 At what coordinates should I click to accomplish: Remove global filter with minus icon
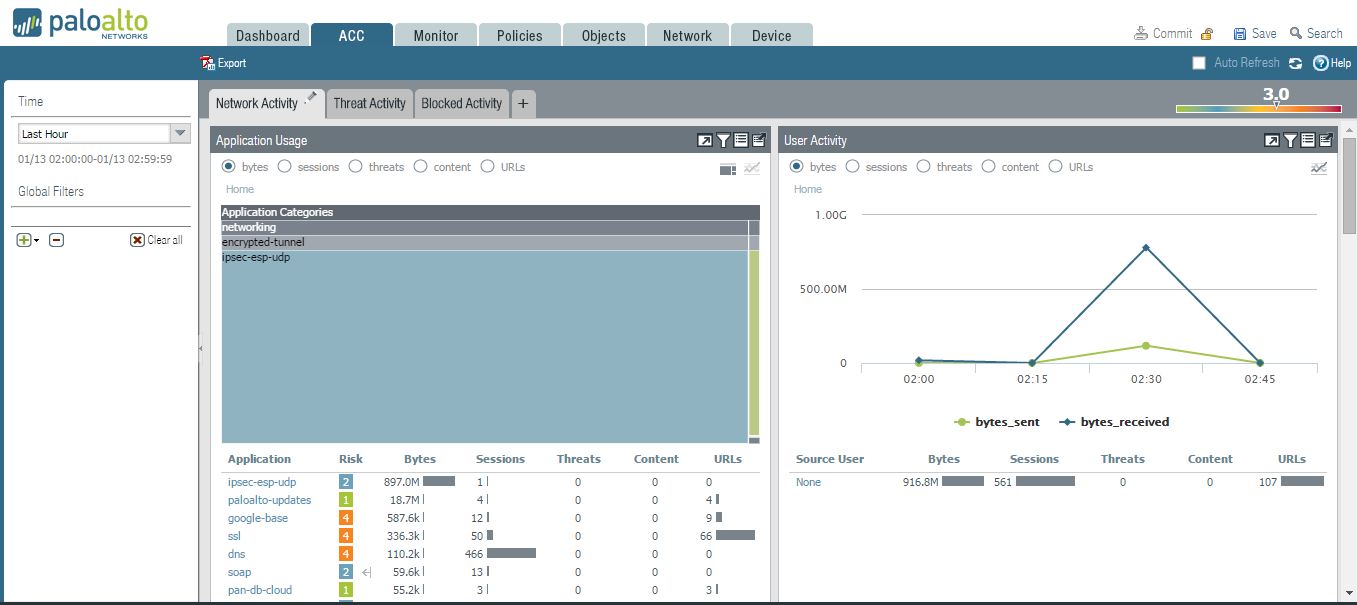coord(57,240)
